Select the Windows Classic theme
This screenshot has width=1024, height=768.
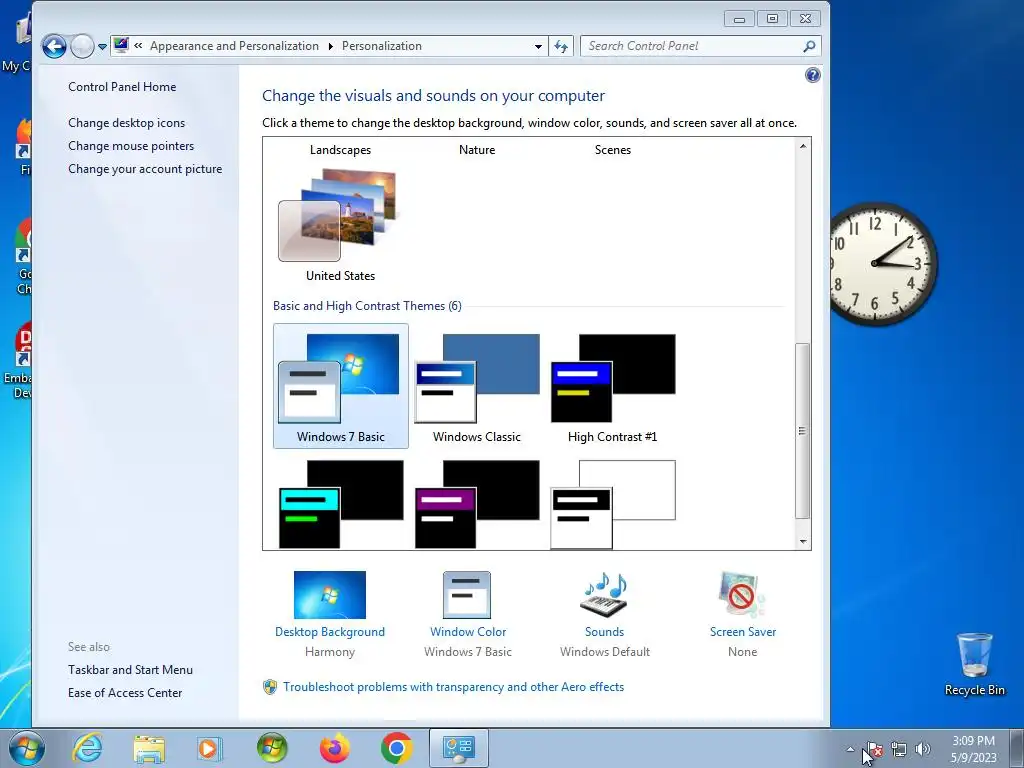[477, 386]
